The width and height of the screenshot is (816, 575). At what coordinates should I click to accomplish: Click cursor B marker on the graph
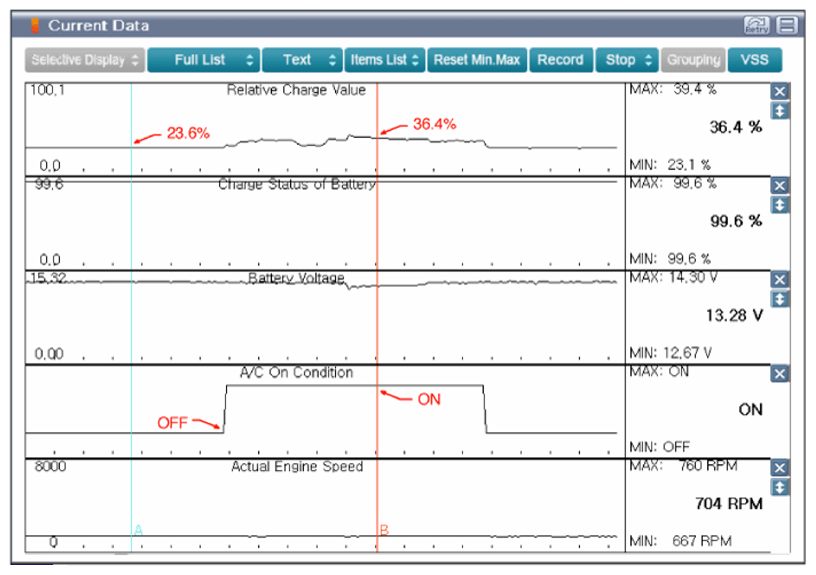(x=381, y=530)
